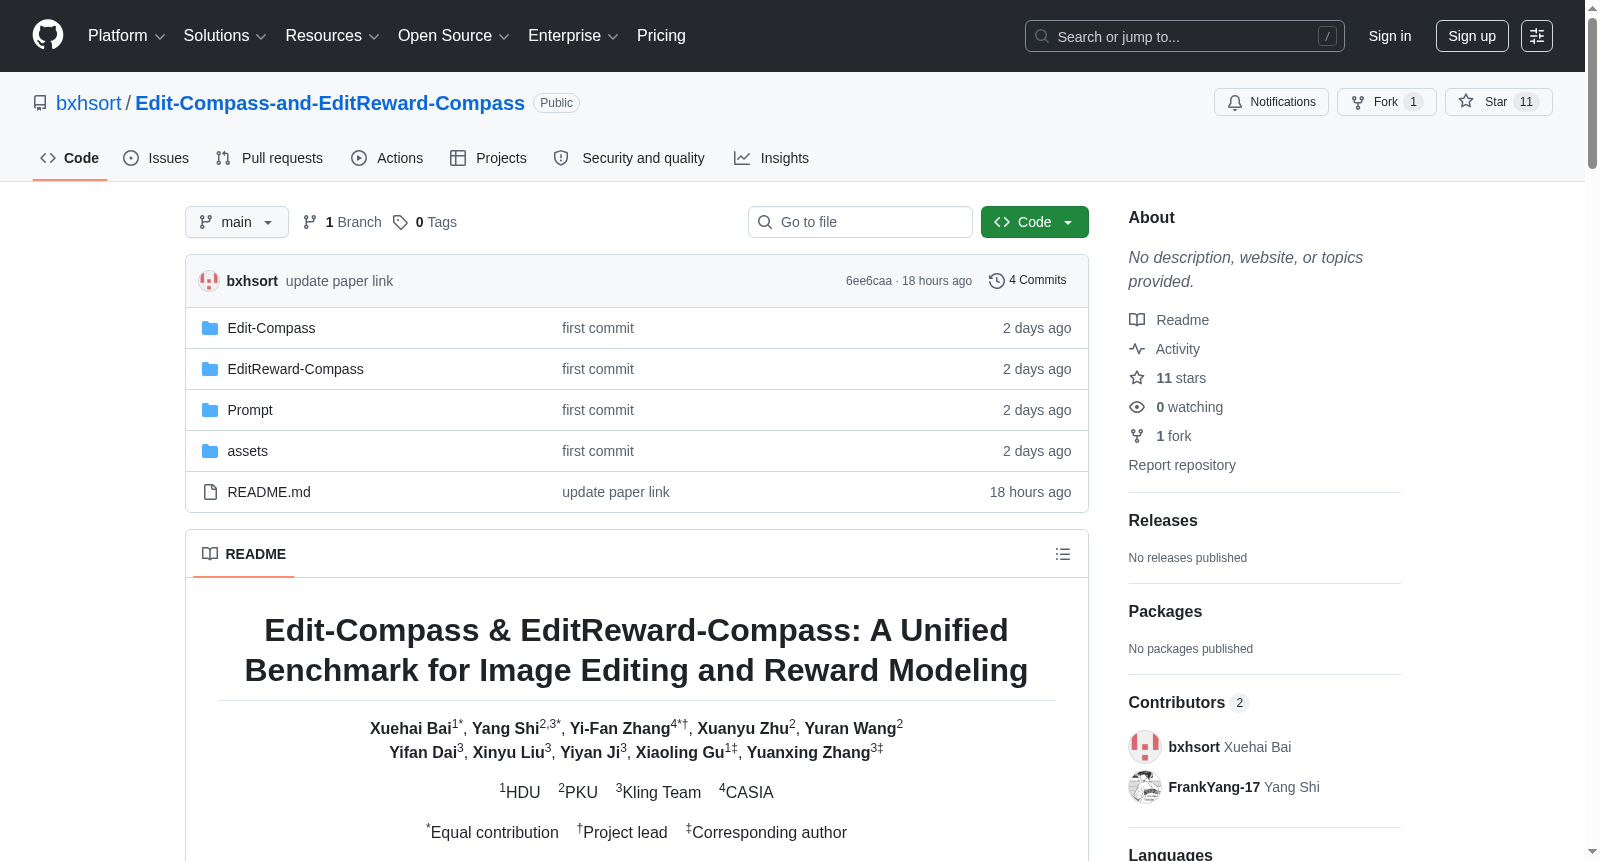1600x861 pixels.
Task: Click the Edit-Compass folder icon
Action: [210, 328]
